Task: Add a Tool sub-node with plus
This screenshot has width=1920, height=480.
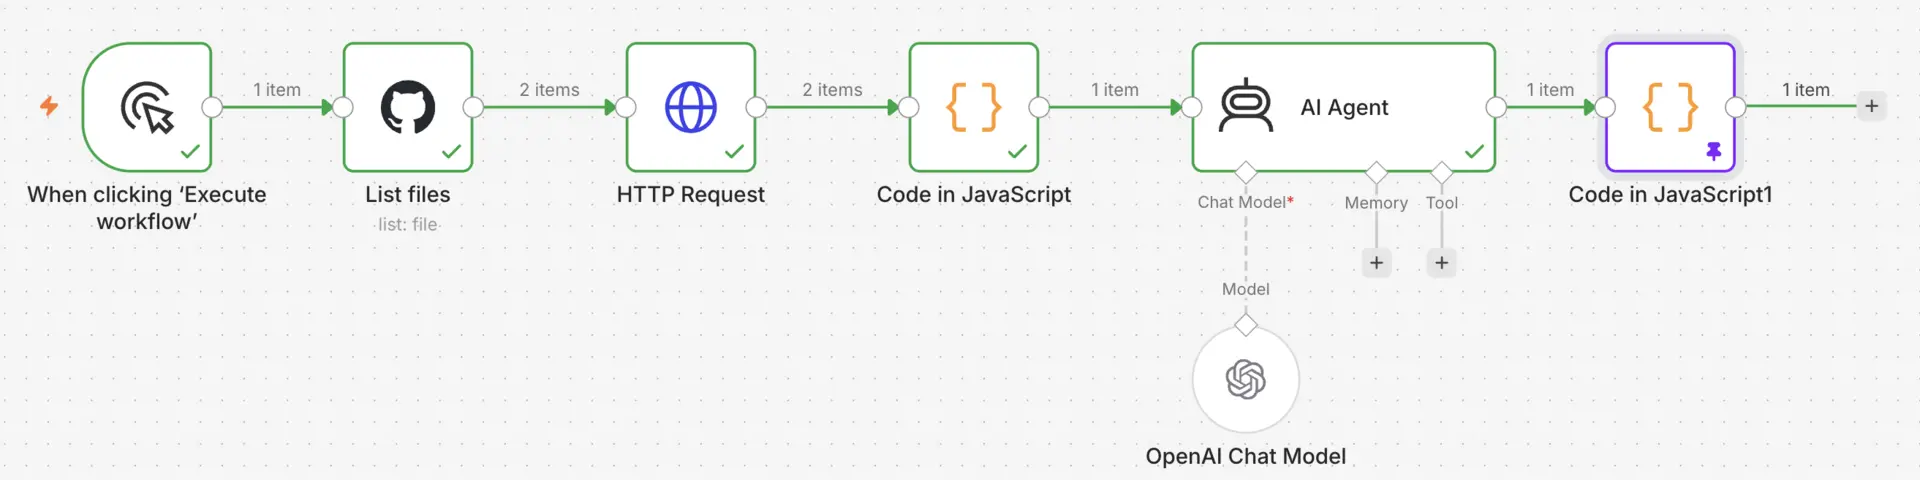Action: [1441, 263]
